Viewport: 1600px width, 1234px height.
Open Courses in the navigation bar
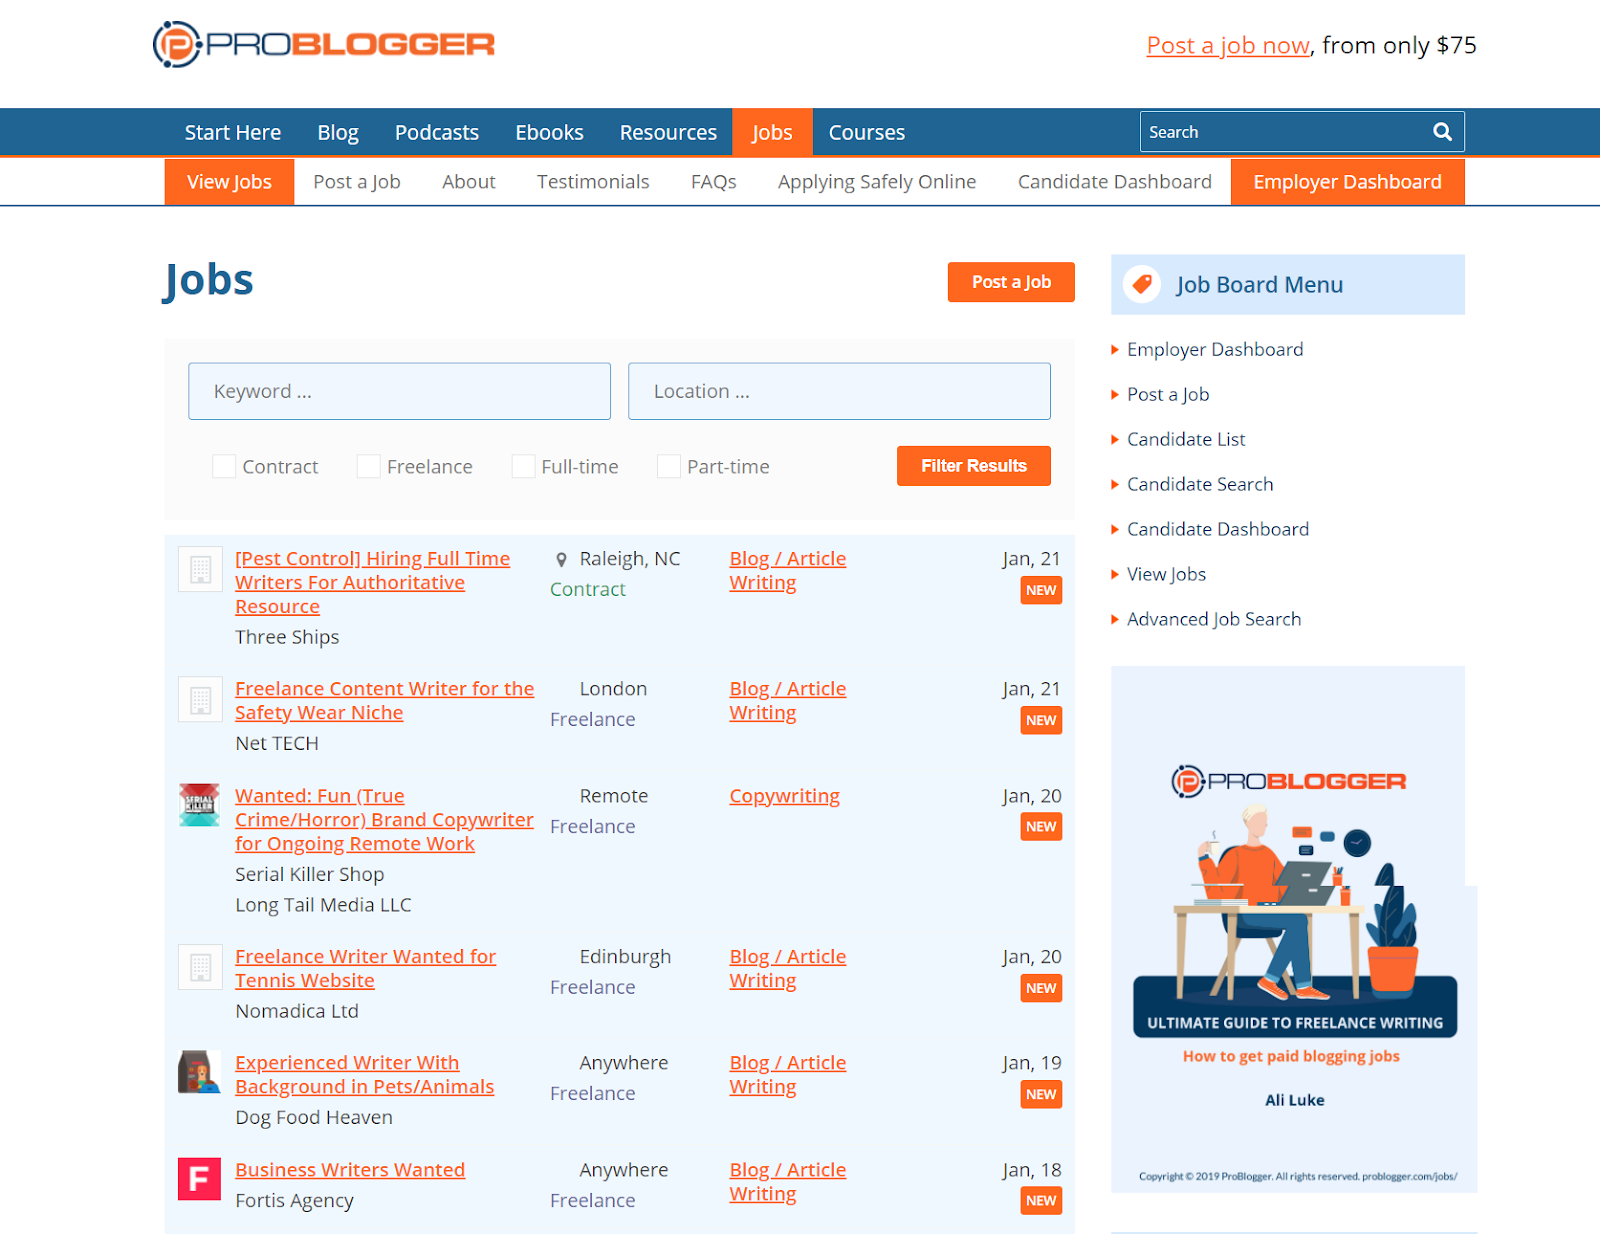coord(866,132)
